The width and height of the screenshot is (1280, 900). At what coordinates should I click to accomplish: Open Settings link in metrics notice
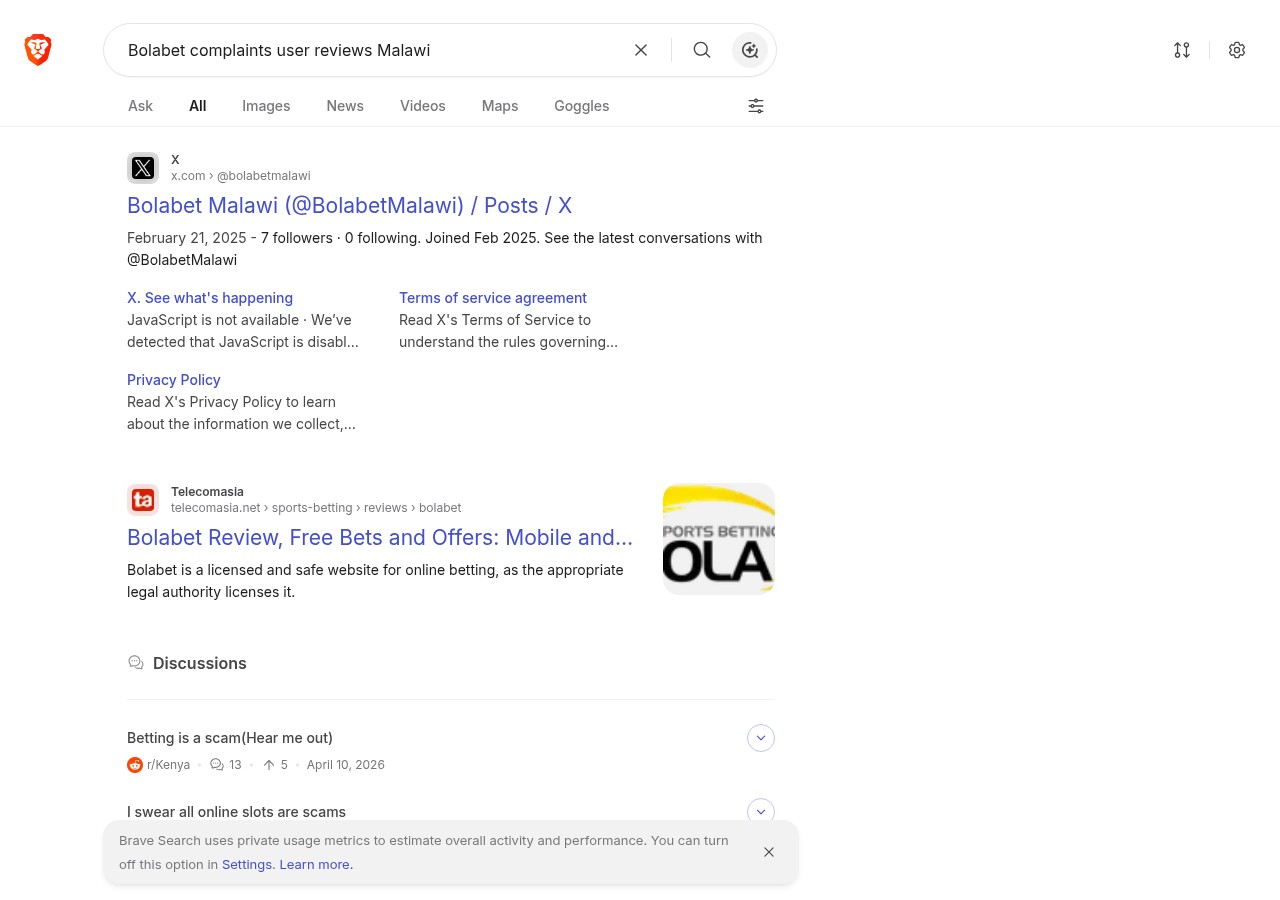[247, 865]
